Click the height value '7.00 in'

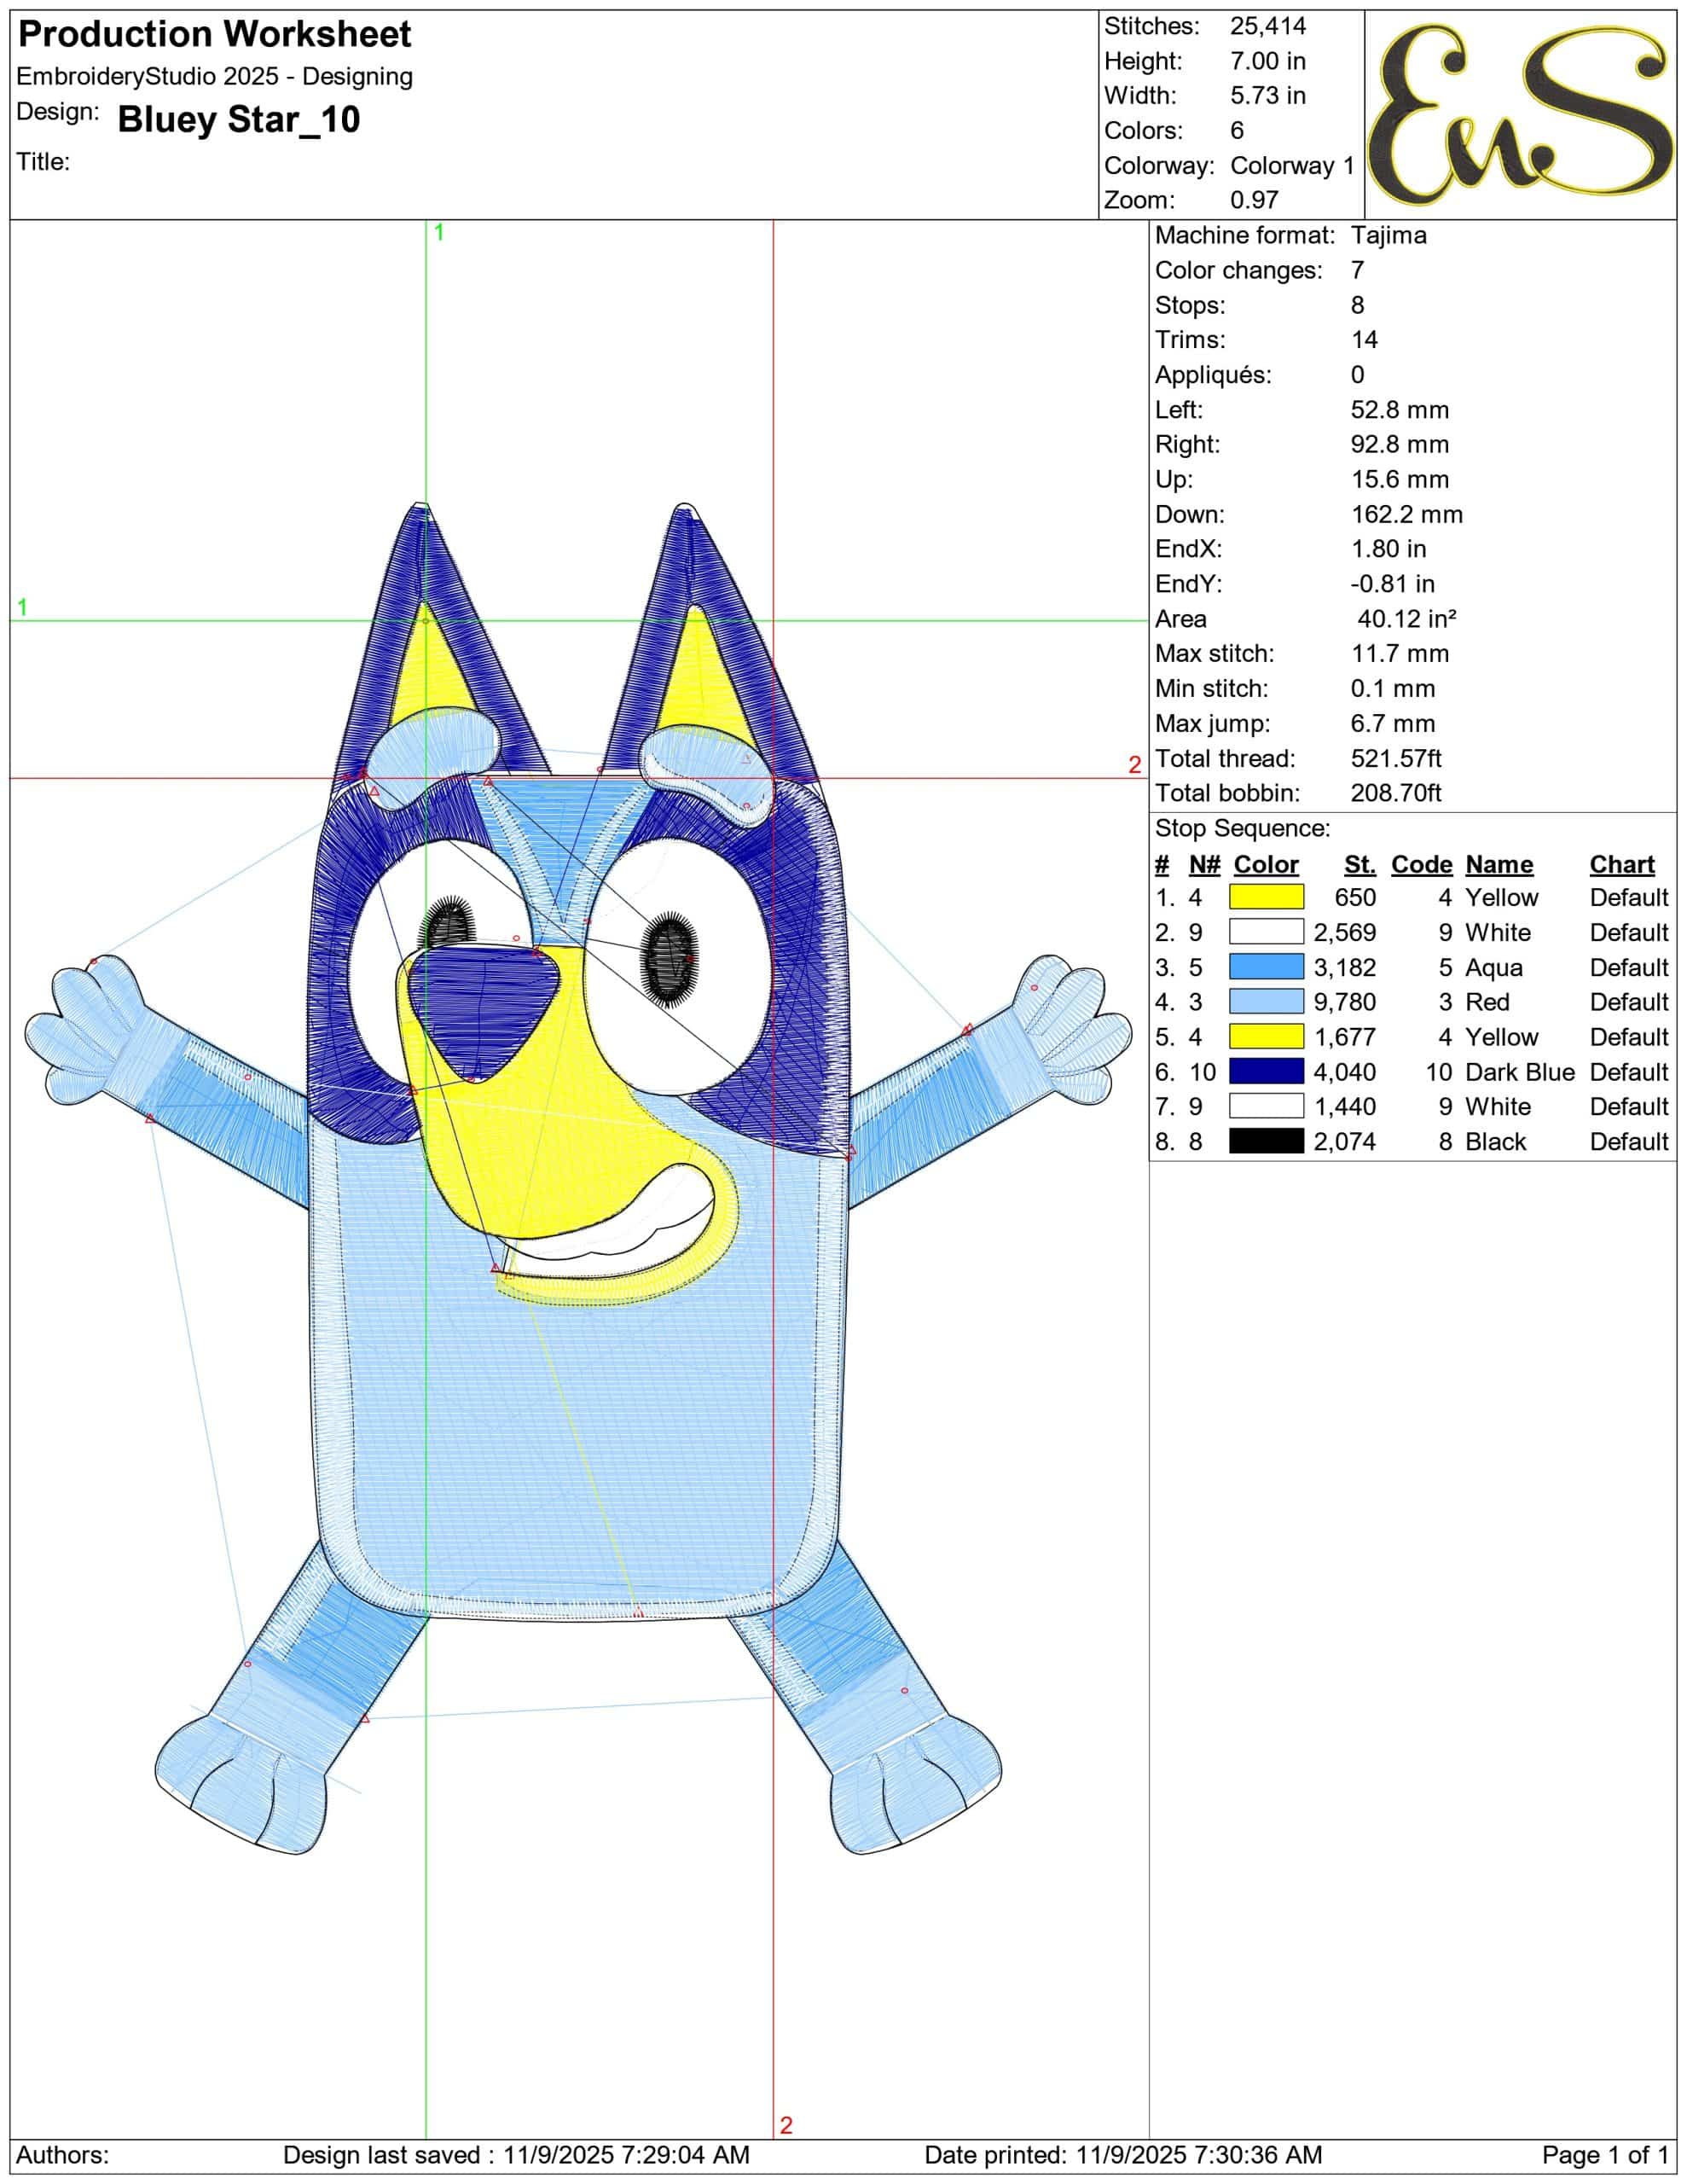1268,61
